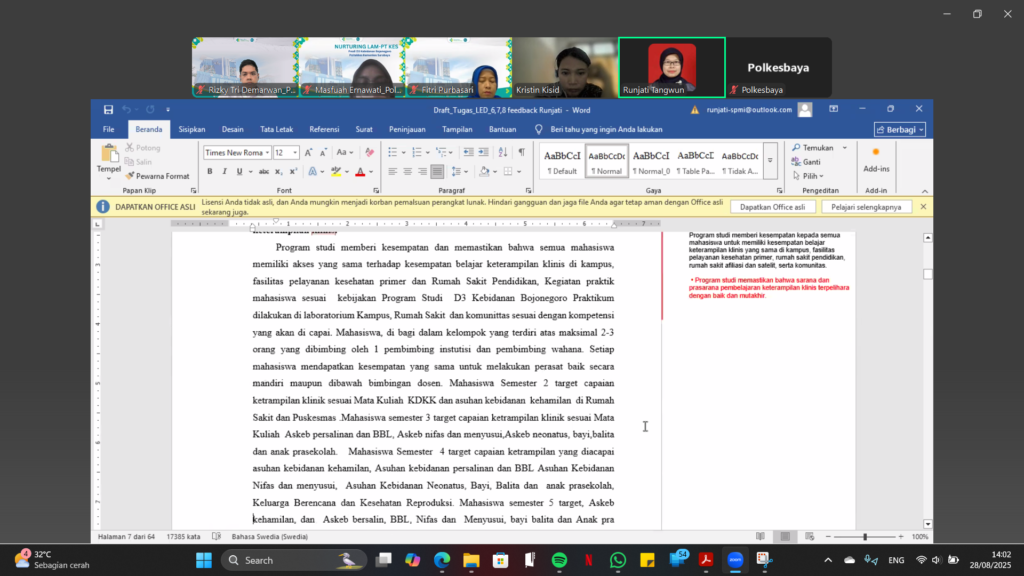Click the Tempel paste icon
Viewport: 1024px width, 576px height.
tap(109, 155)
